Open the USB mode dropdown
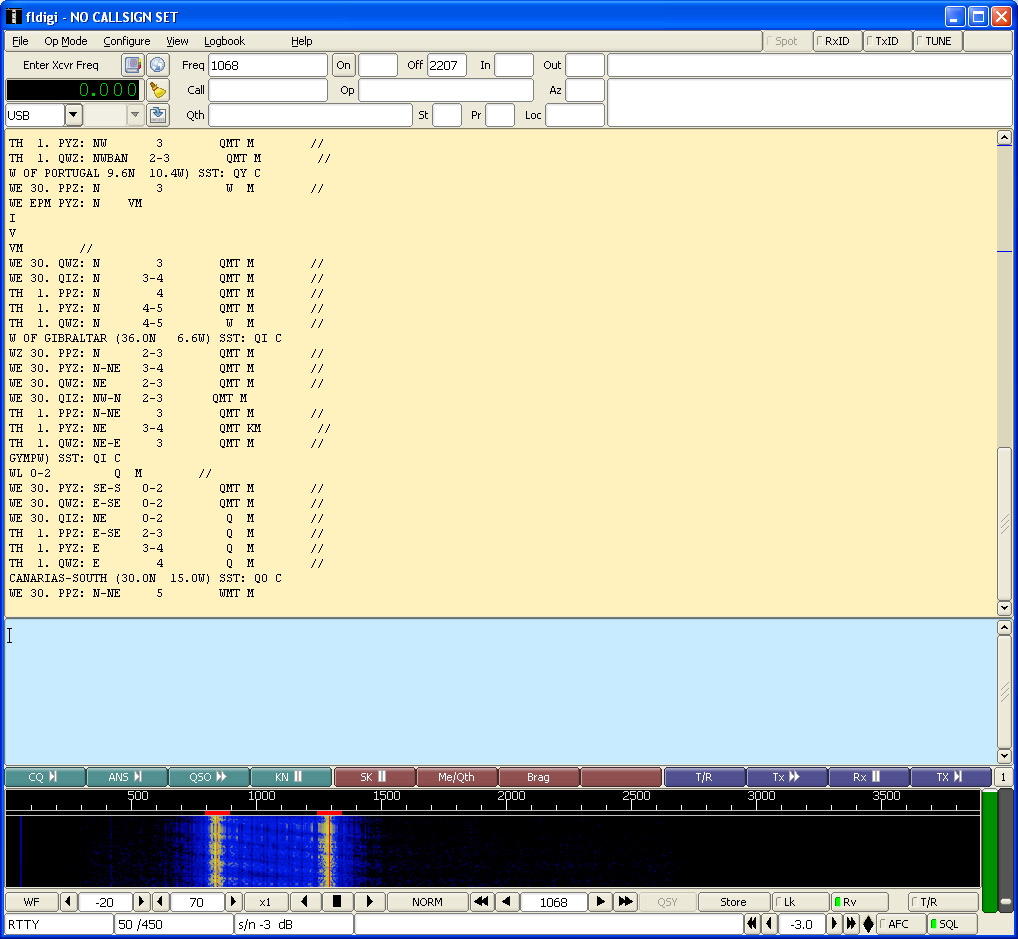The height and width of the screenshot is (939, 1018). coord(73,115)
